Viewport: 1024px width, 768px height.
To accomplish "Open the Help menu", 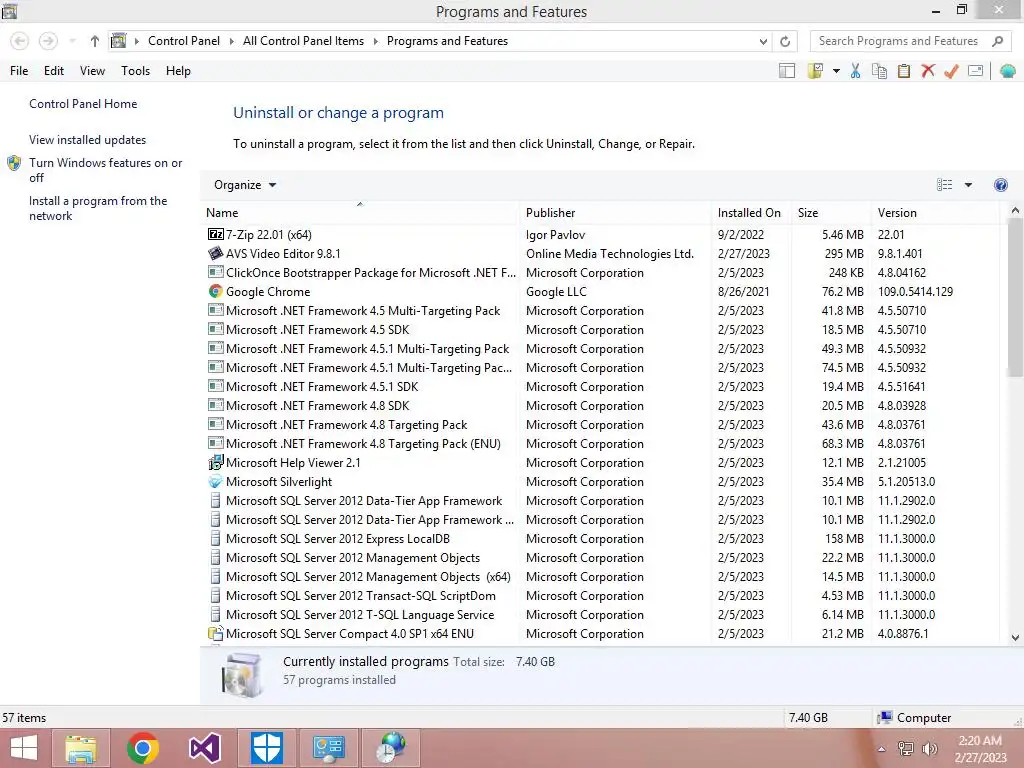I will [x=178, y=71].
